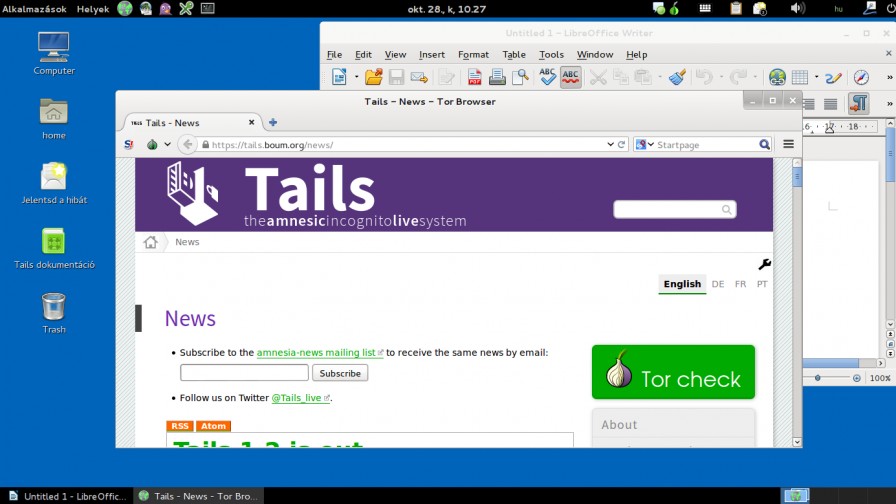
Task: Click the green Tor check button
Action: click(673, 372)
